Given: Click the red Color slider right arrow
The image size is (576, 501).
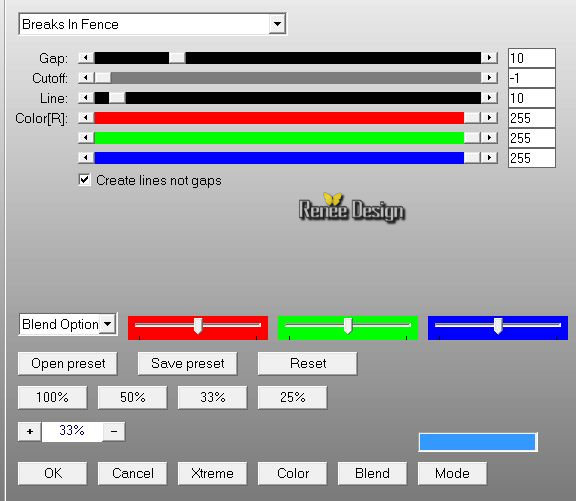Looking at the screenshot, I should pos(489,118).
